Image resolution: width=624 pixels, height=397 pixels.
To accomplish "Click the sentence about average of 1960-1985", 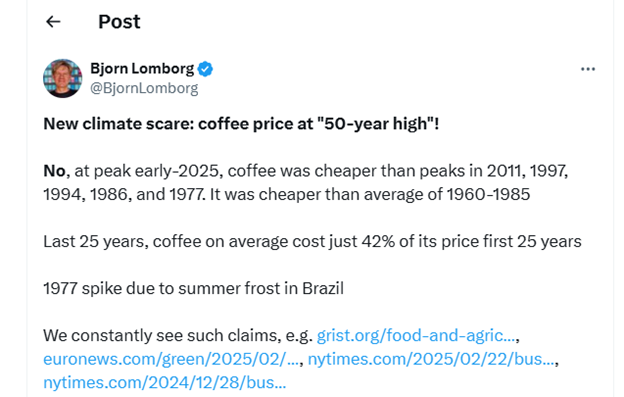I will pos(370,195).
